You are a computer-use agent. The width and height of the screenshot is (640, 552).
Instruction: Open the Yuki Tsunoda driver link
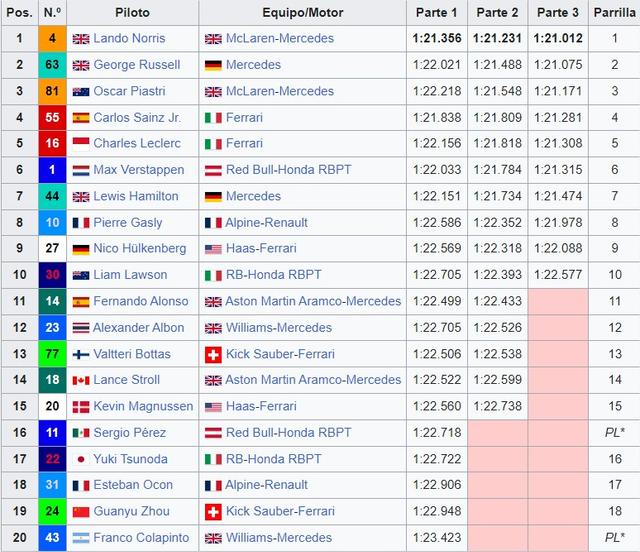pyautogui.click(x=131, y=459)
